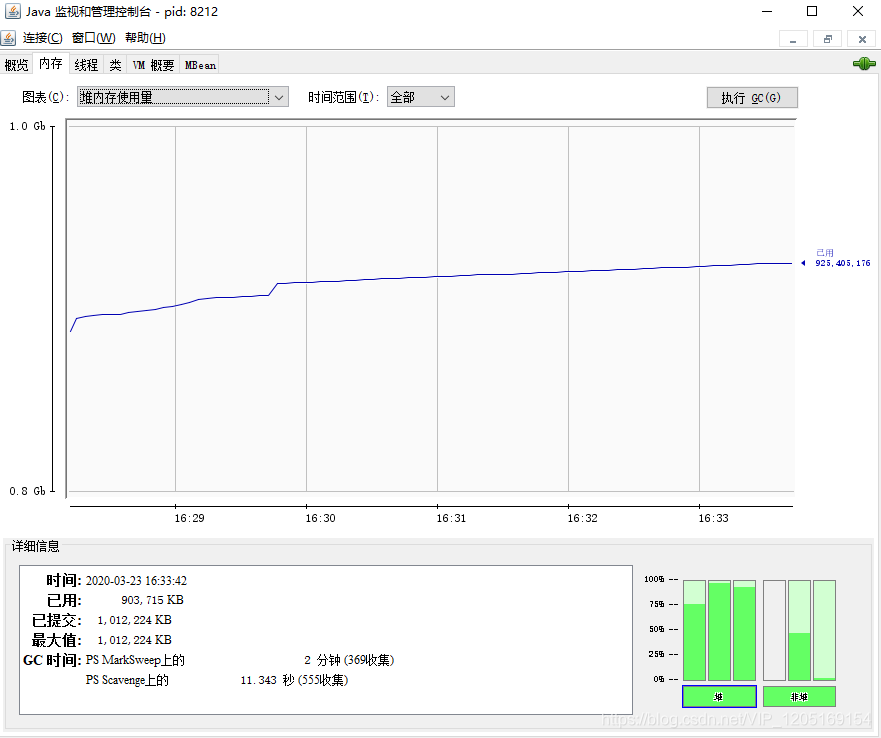Open the 帮助(H) menu
The height and width of the screenshot is (738, 881).
145,38
